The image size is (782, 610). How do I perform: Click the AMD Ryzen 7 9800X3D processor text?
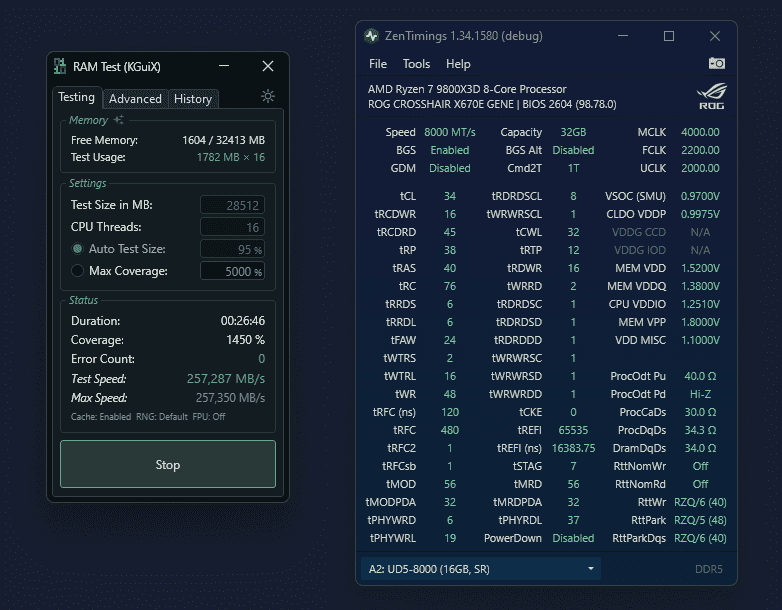[467, 89]
